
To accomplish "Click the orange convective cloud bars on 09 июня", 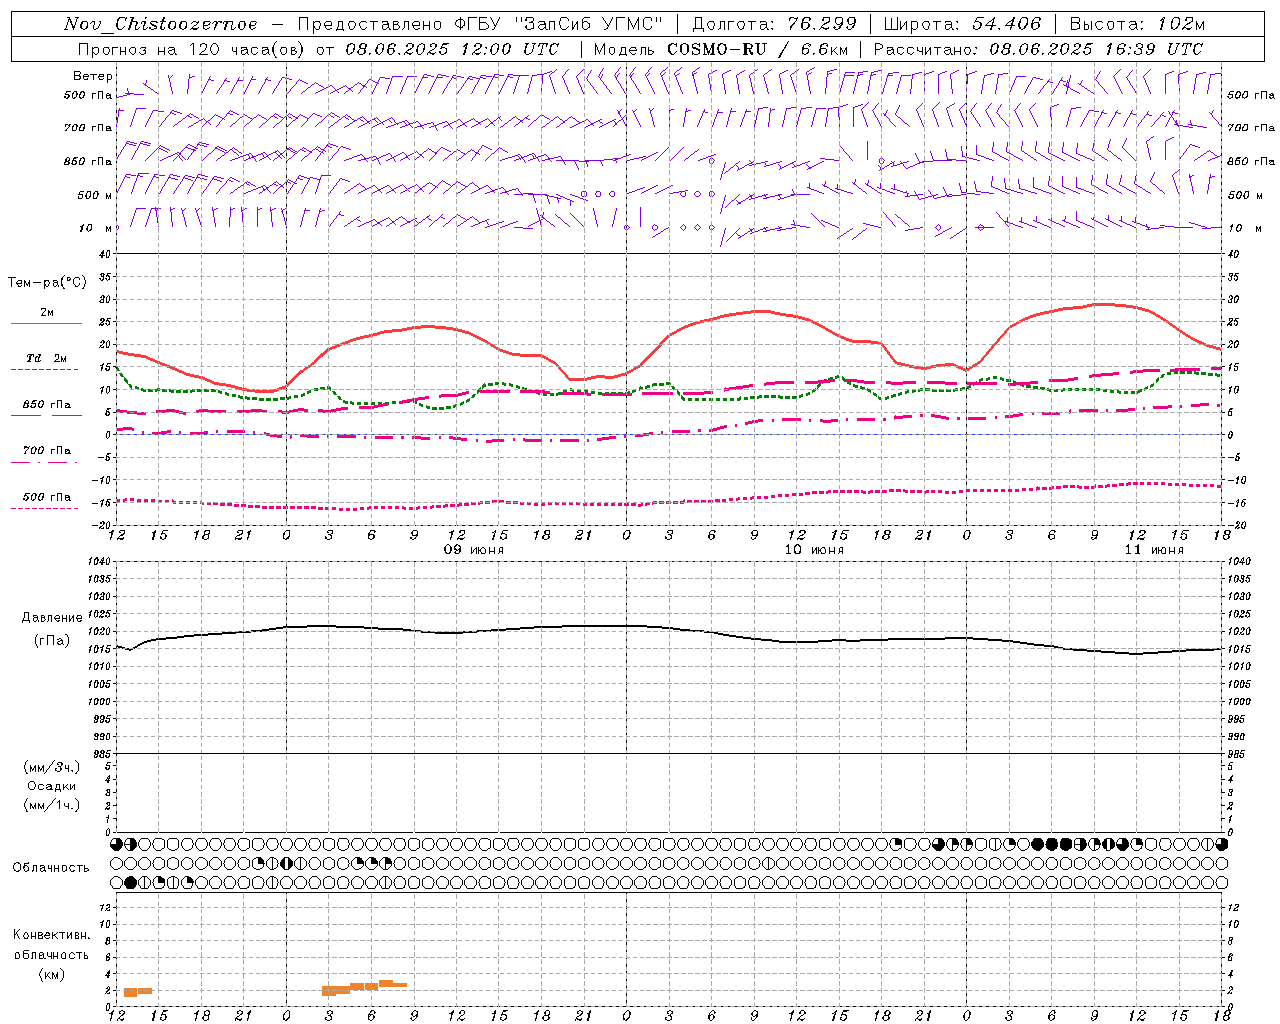I will [x=364, y=987].
